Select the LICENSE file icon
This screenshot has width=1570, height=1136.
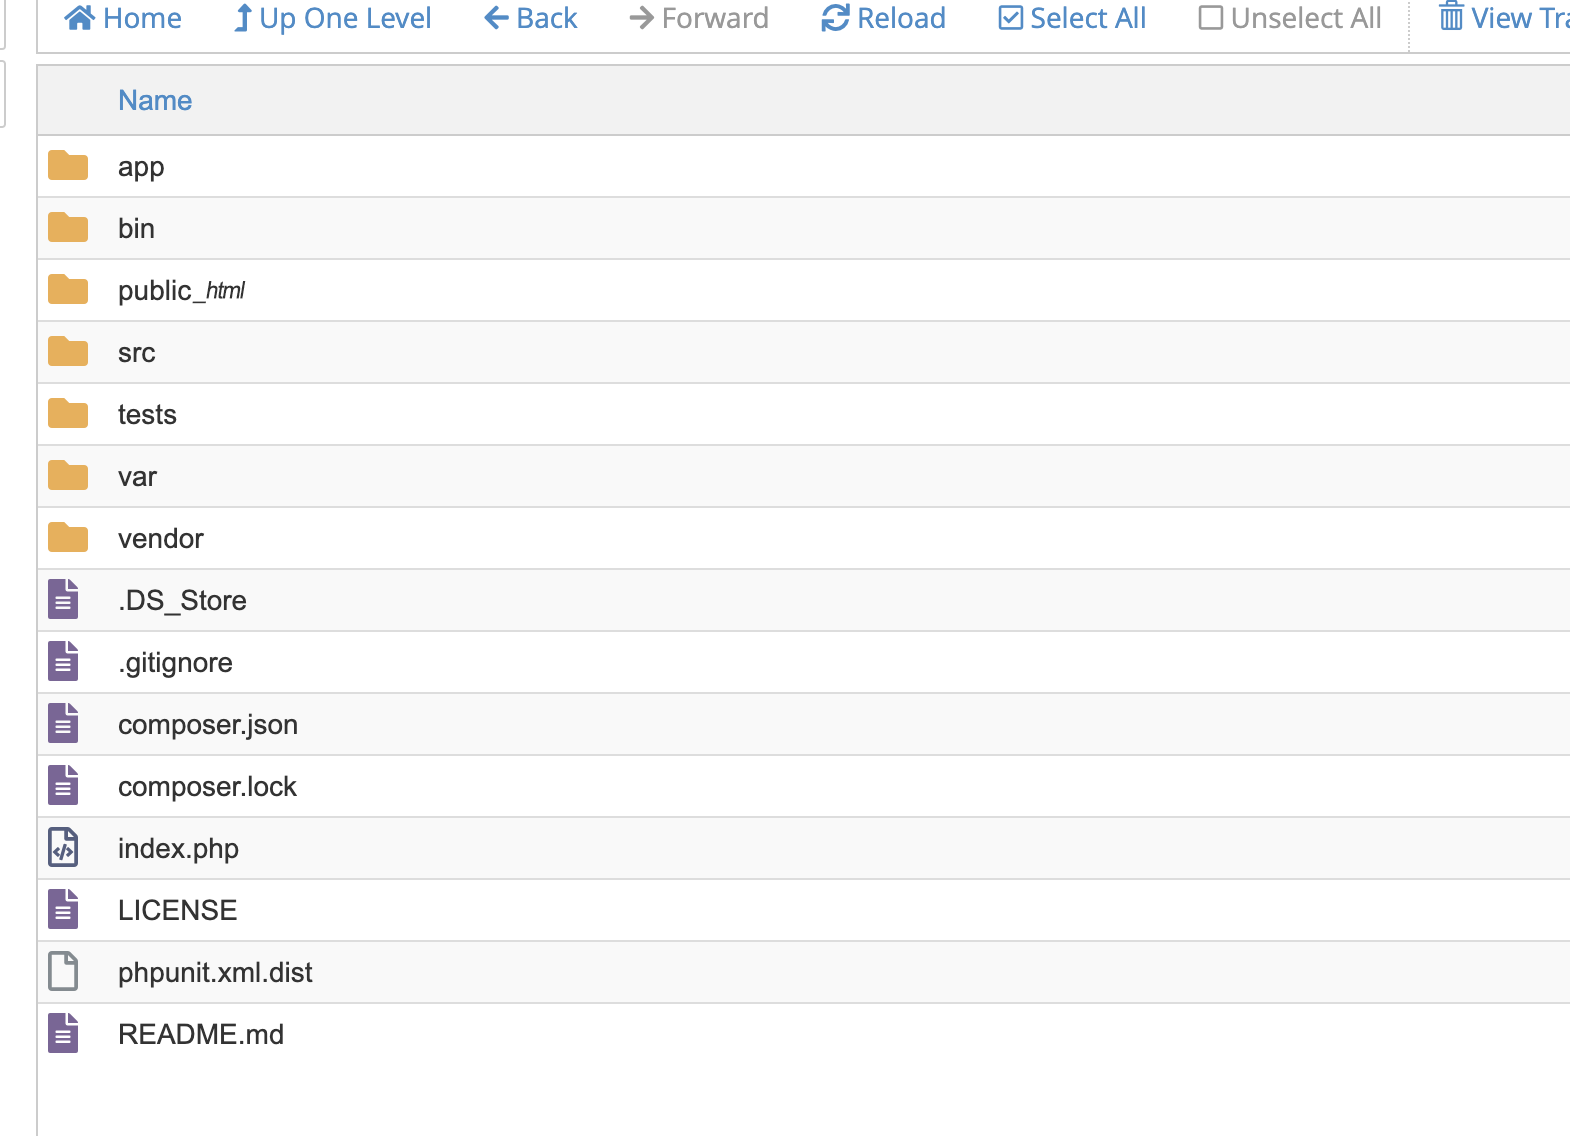(63, 910)
